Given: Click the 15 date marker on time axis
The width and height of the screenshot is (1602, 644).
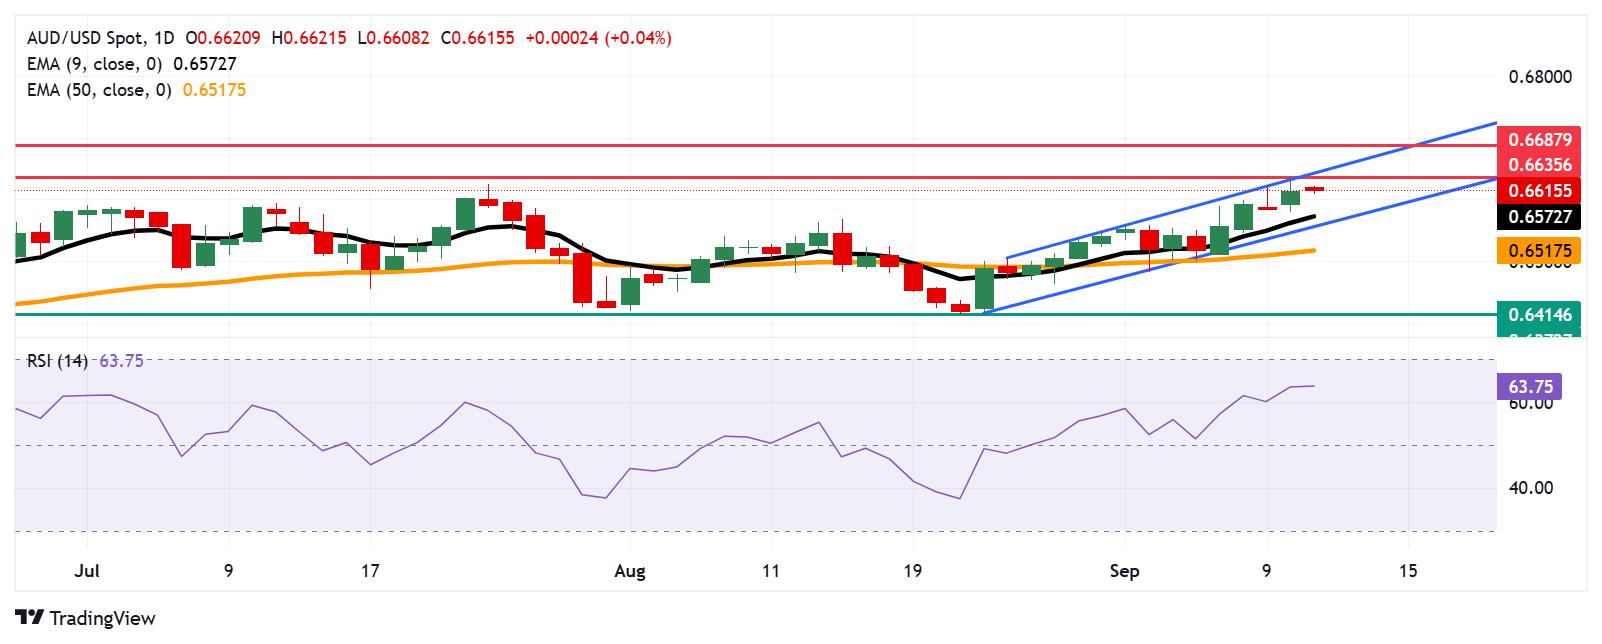Looking at the screenshot, I should click(1408, 572).
